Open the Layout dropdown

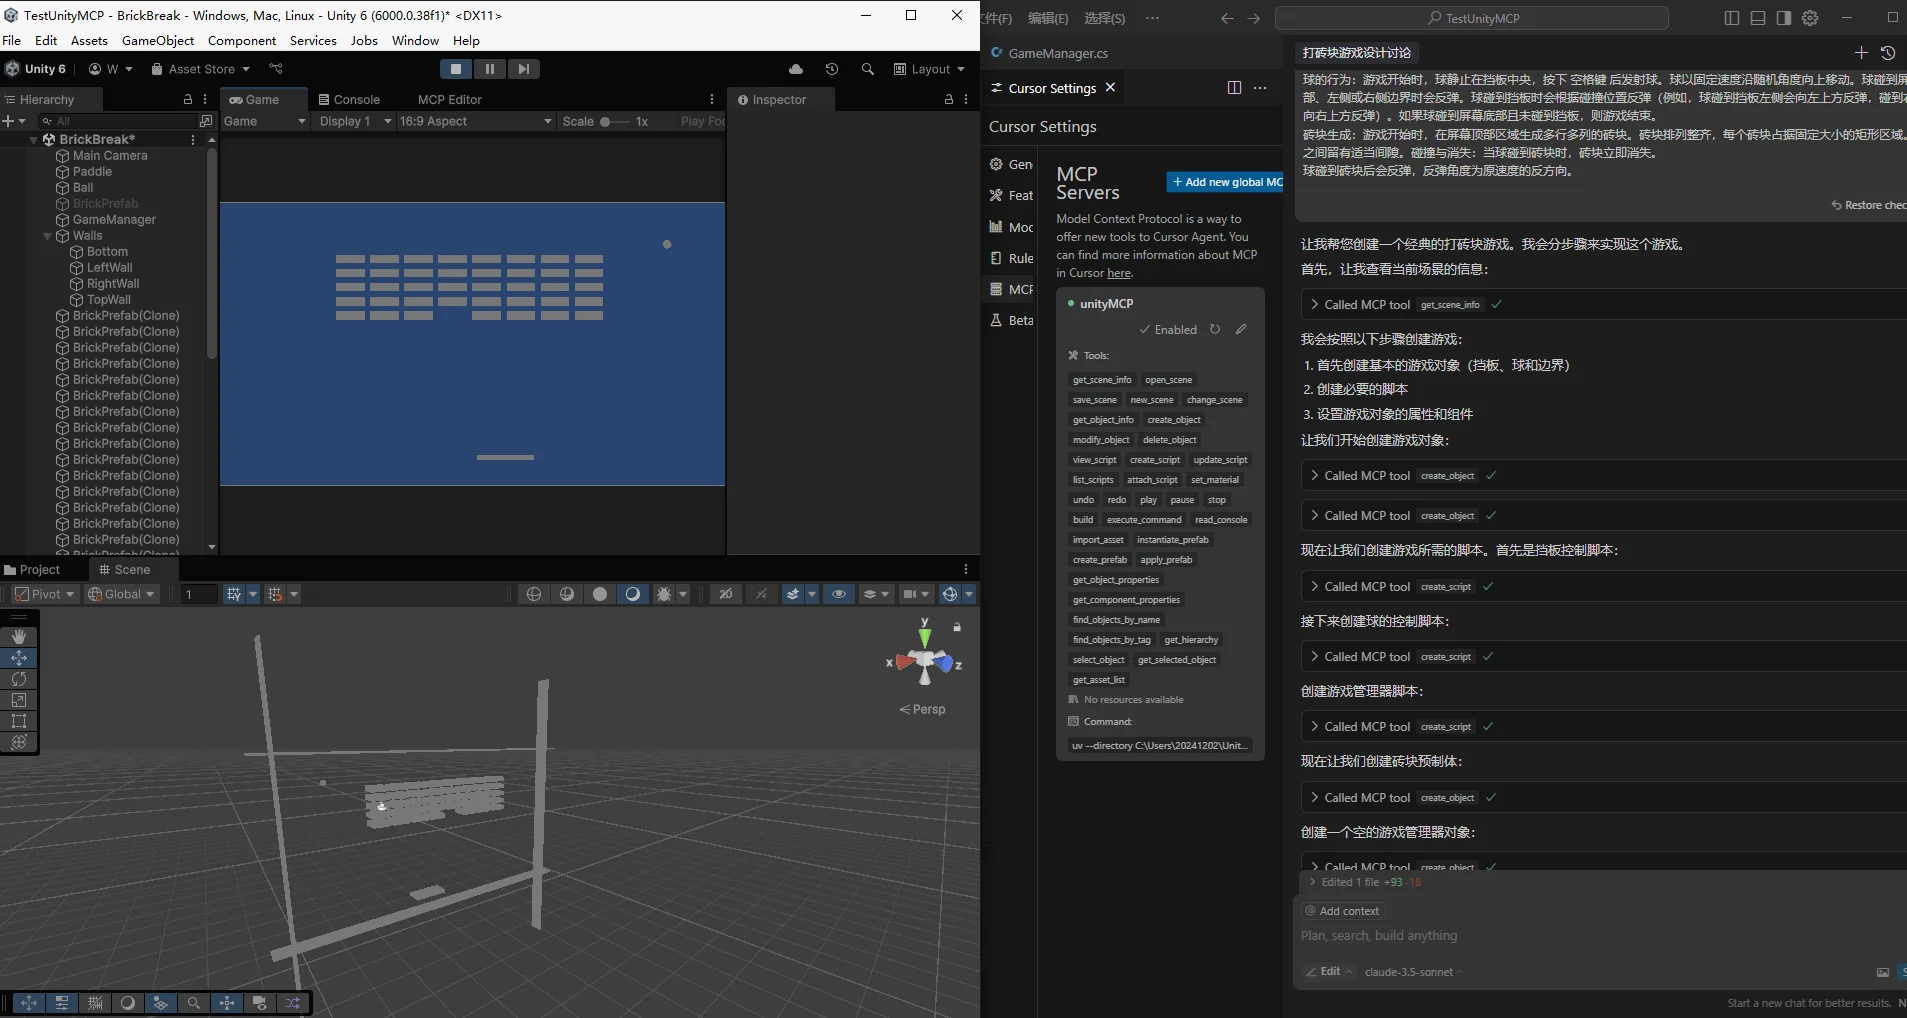(929, 69)
